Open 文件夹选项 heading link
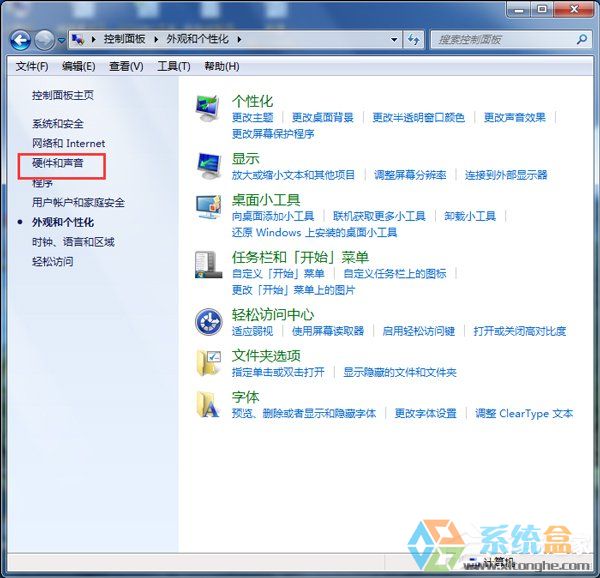Image resolution: width=600 pixels, height=578 pixels. (x=266, y=356)
